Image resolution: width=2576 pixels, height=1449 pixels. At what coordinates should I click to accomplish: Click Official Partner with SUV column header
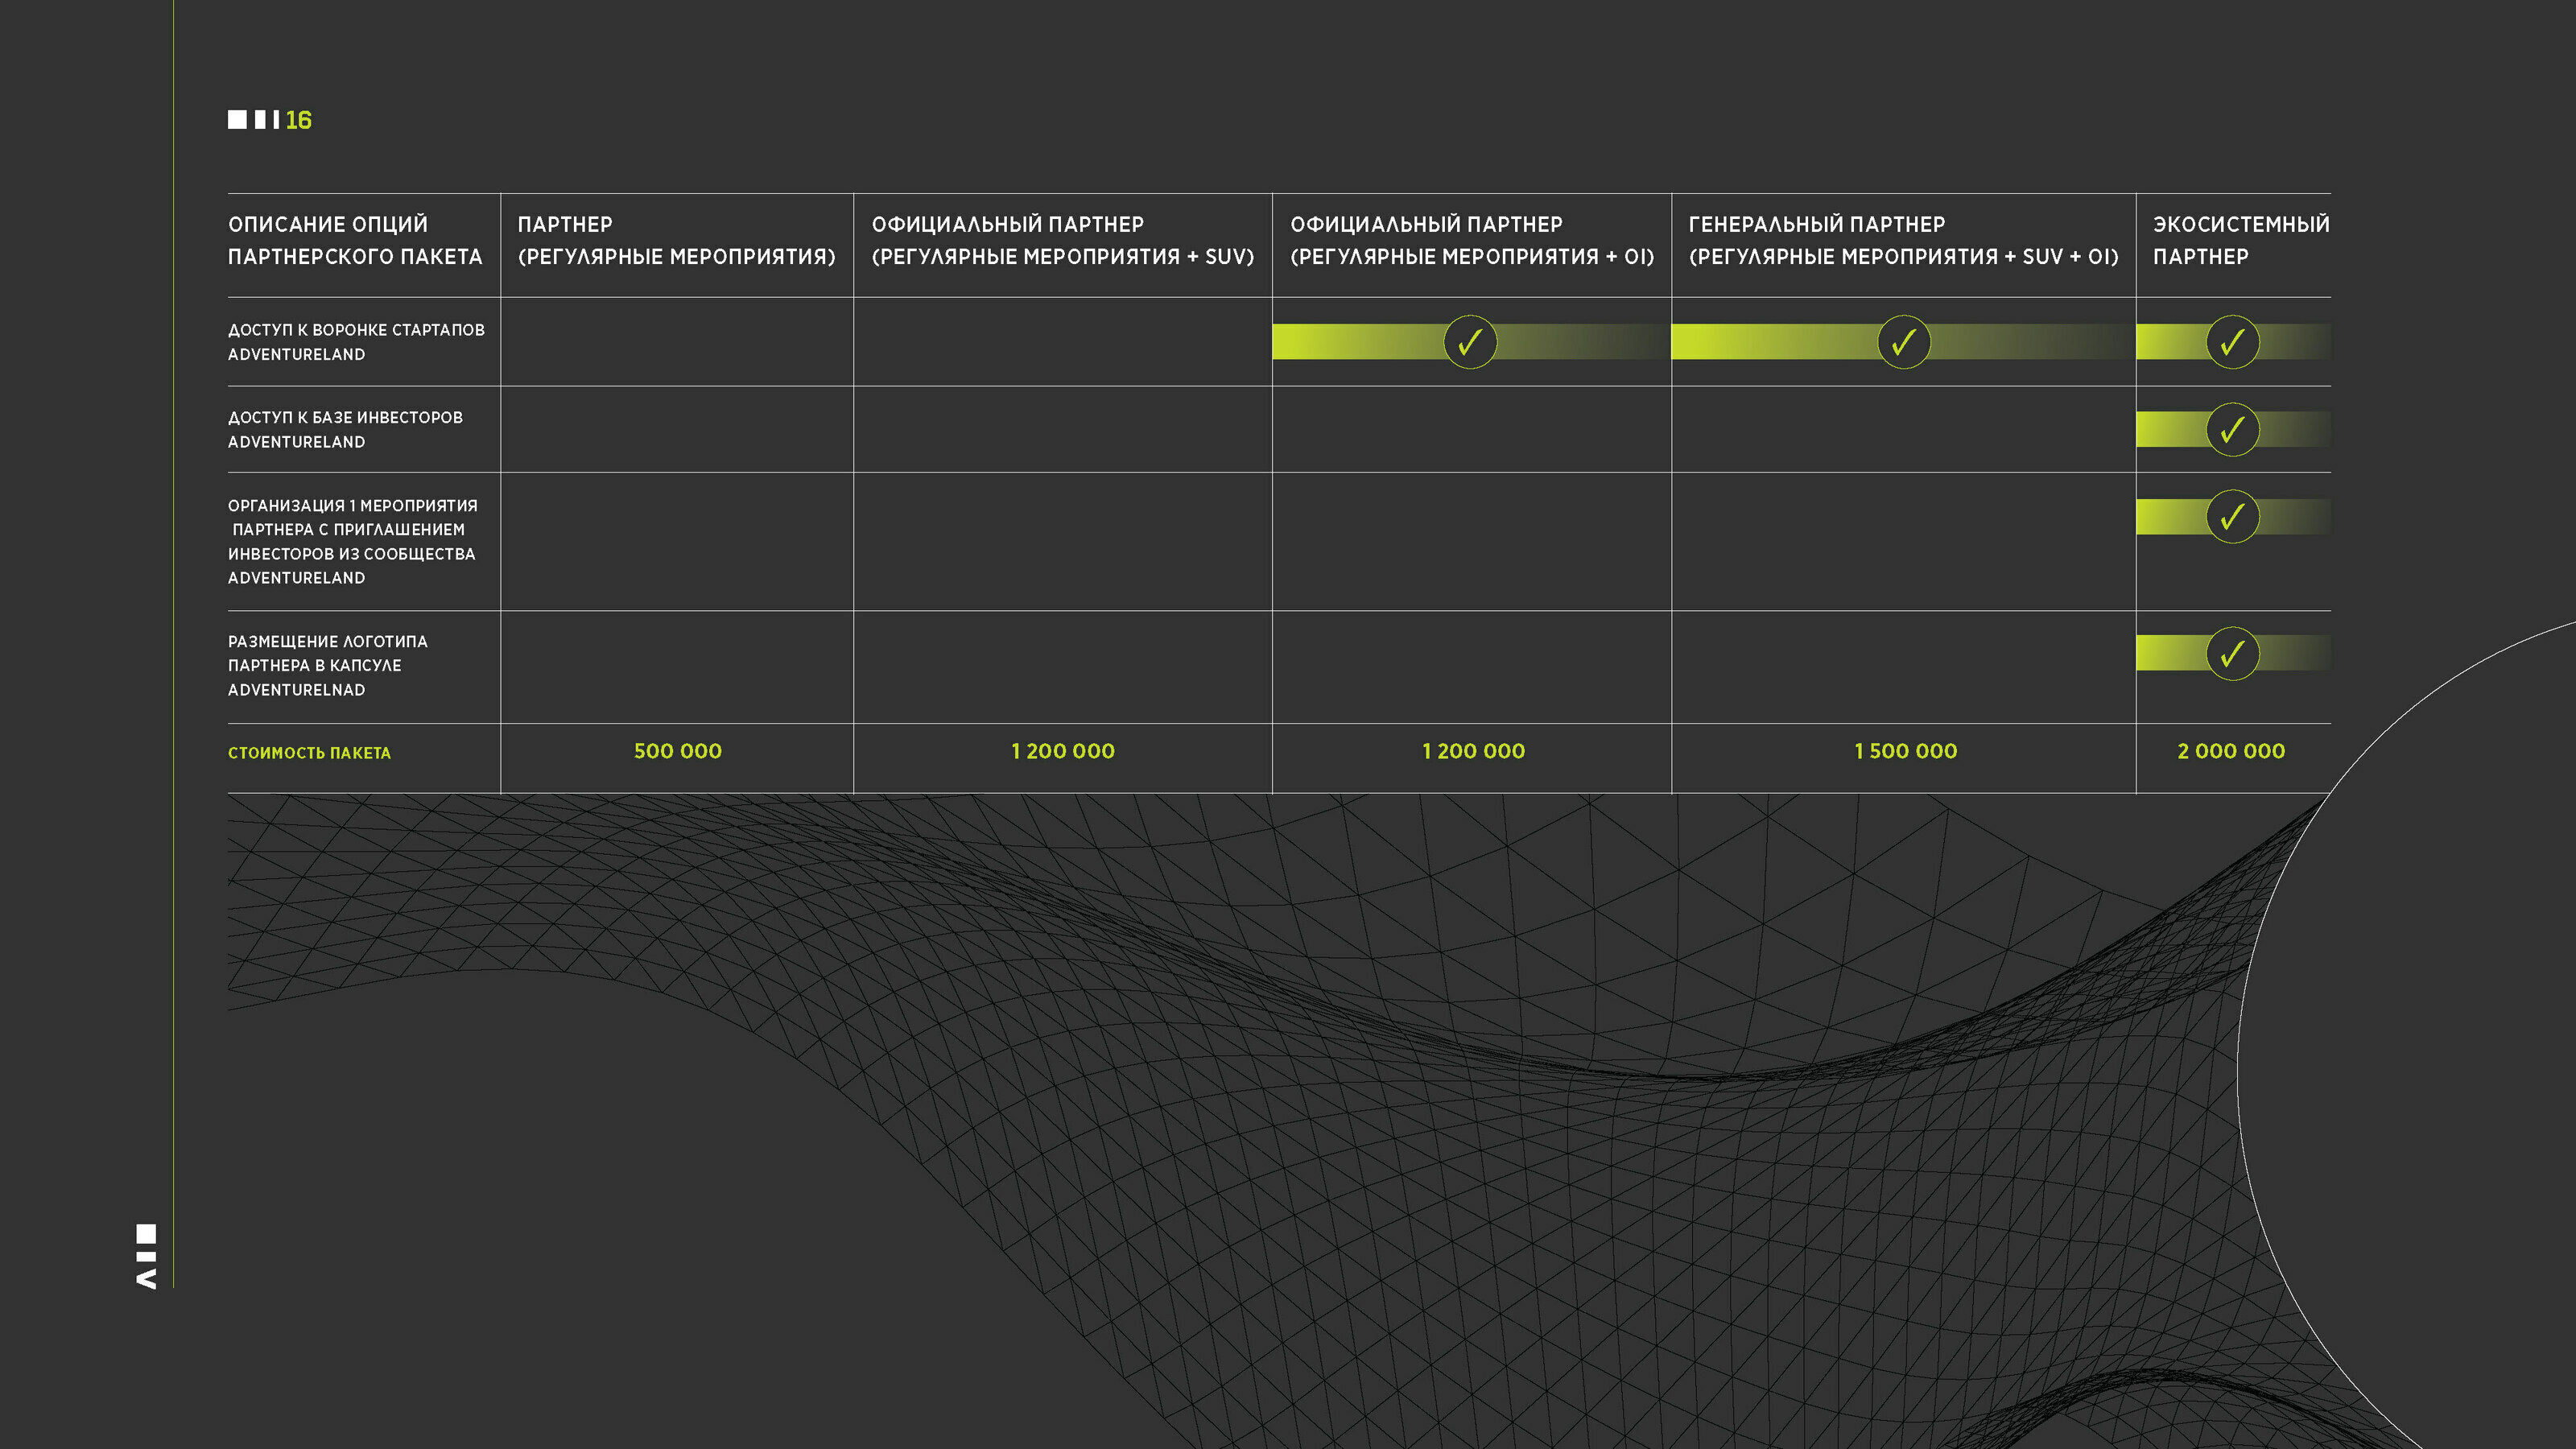[1062, 240]
